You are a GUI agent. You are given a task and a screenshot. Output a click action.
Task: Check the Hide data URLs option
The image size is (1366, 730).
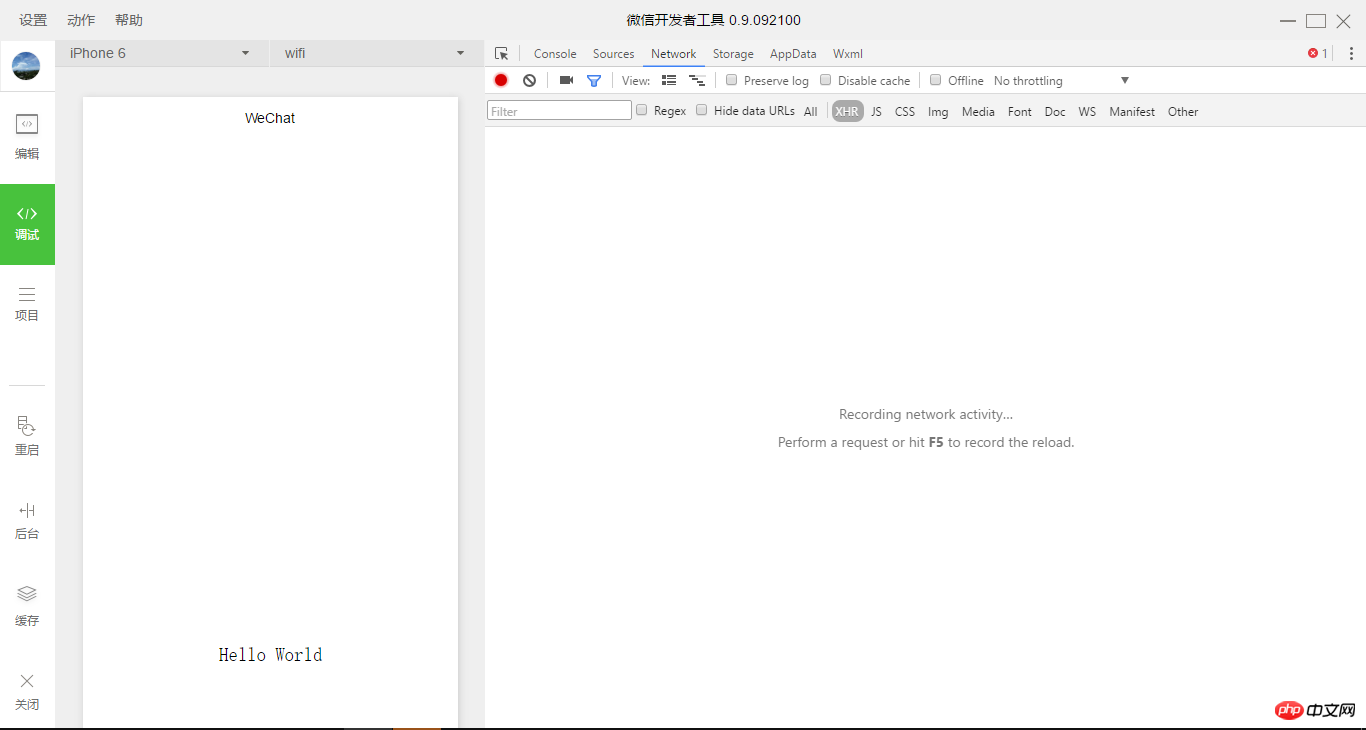click(702, 110)
